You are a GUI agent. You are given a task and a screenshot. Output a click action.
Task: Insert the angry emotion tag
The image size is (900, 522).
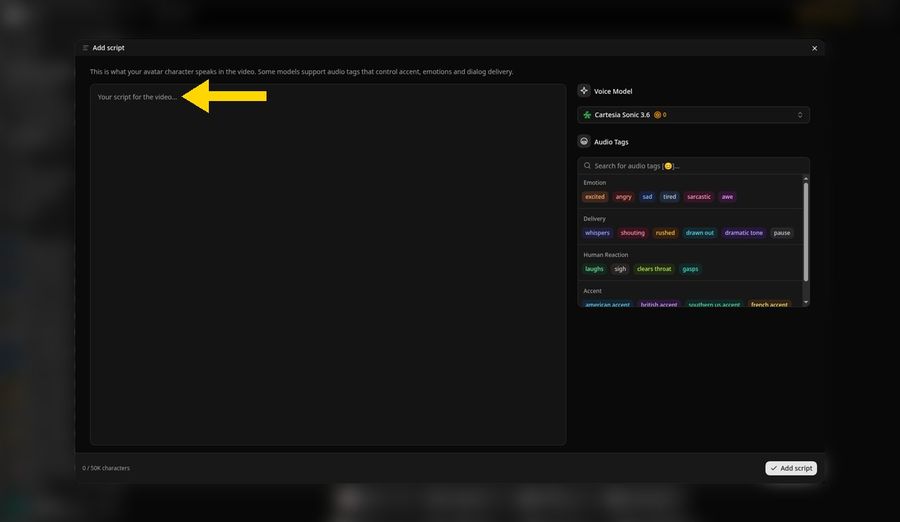[623, 196]
